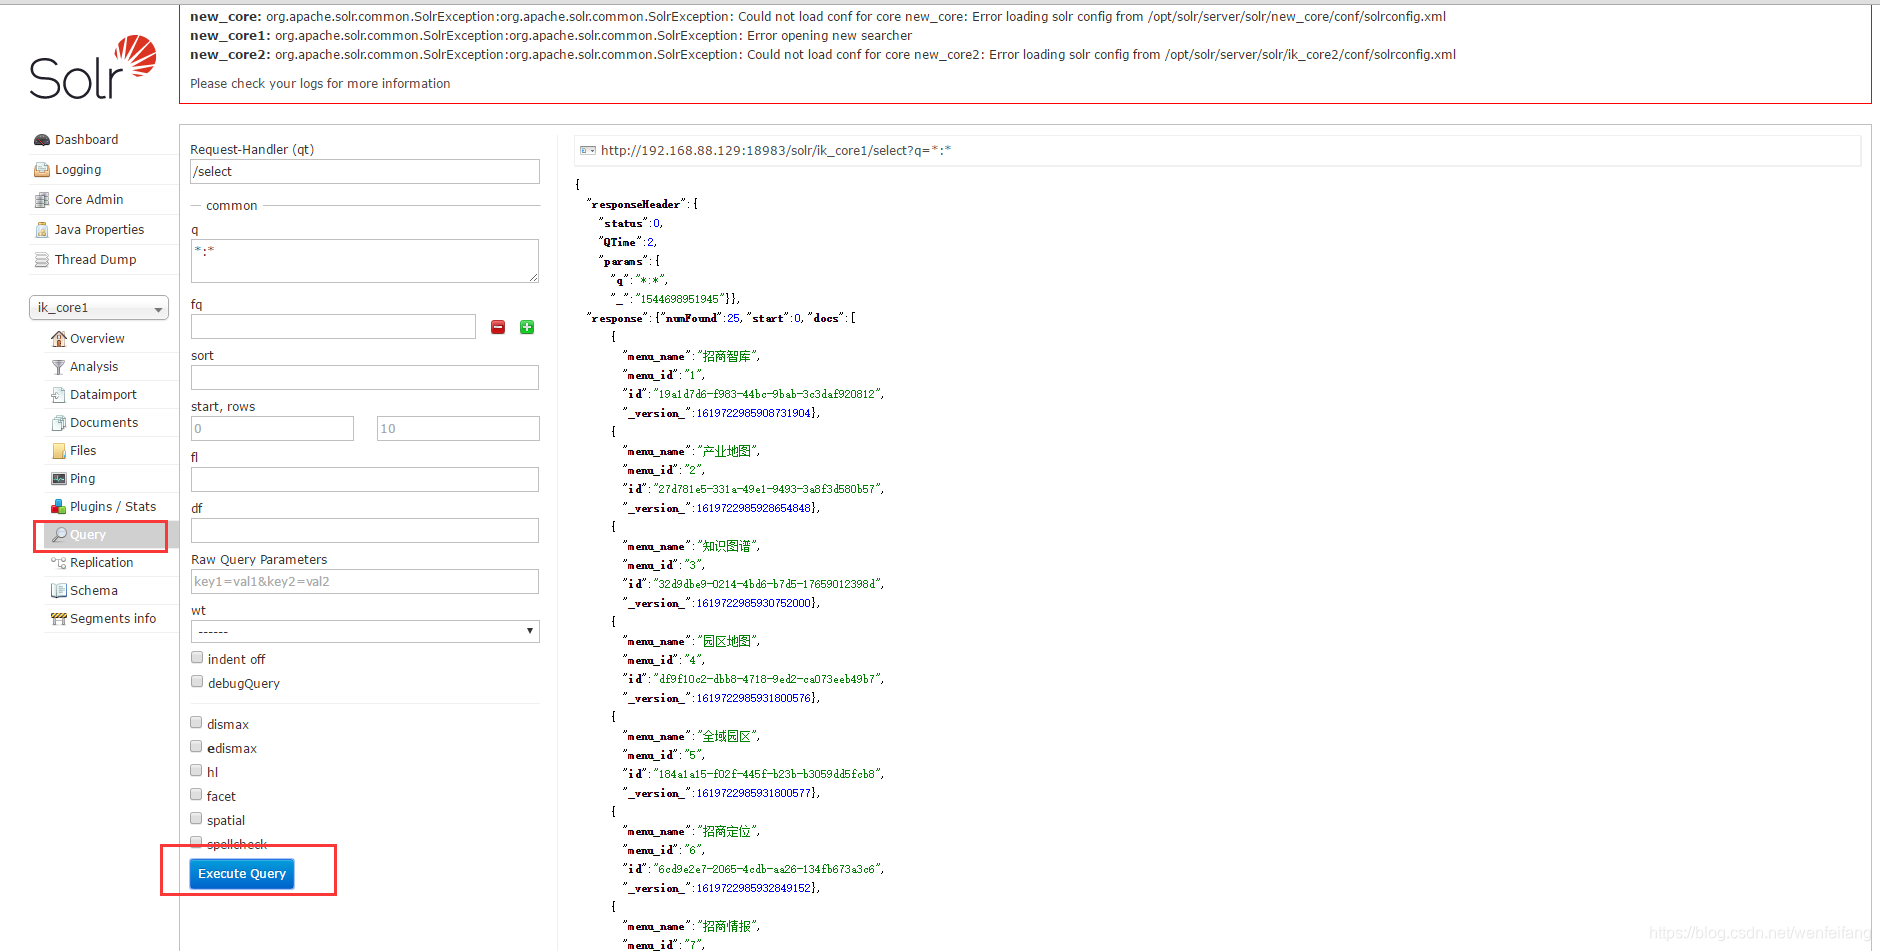Screen dimensions: 1880x951
Task: View the Schema for ik_core1
Action: click(92, 590)
